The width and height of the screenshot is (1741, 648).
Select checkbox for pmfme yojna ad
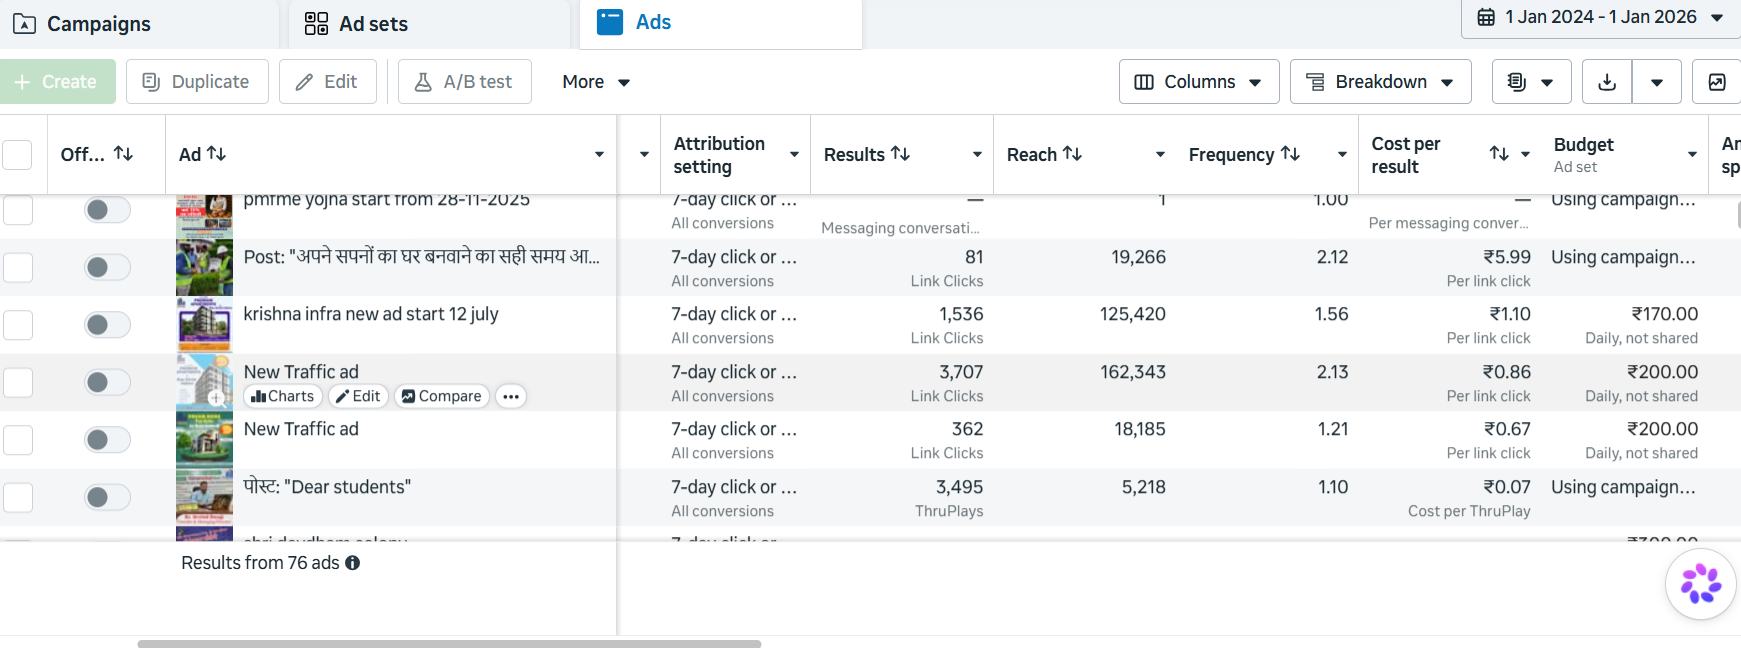[18, 210]
